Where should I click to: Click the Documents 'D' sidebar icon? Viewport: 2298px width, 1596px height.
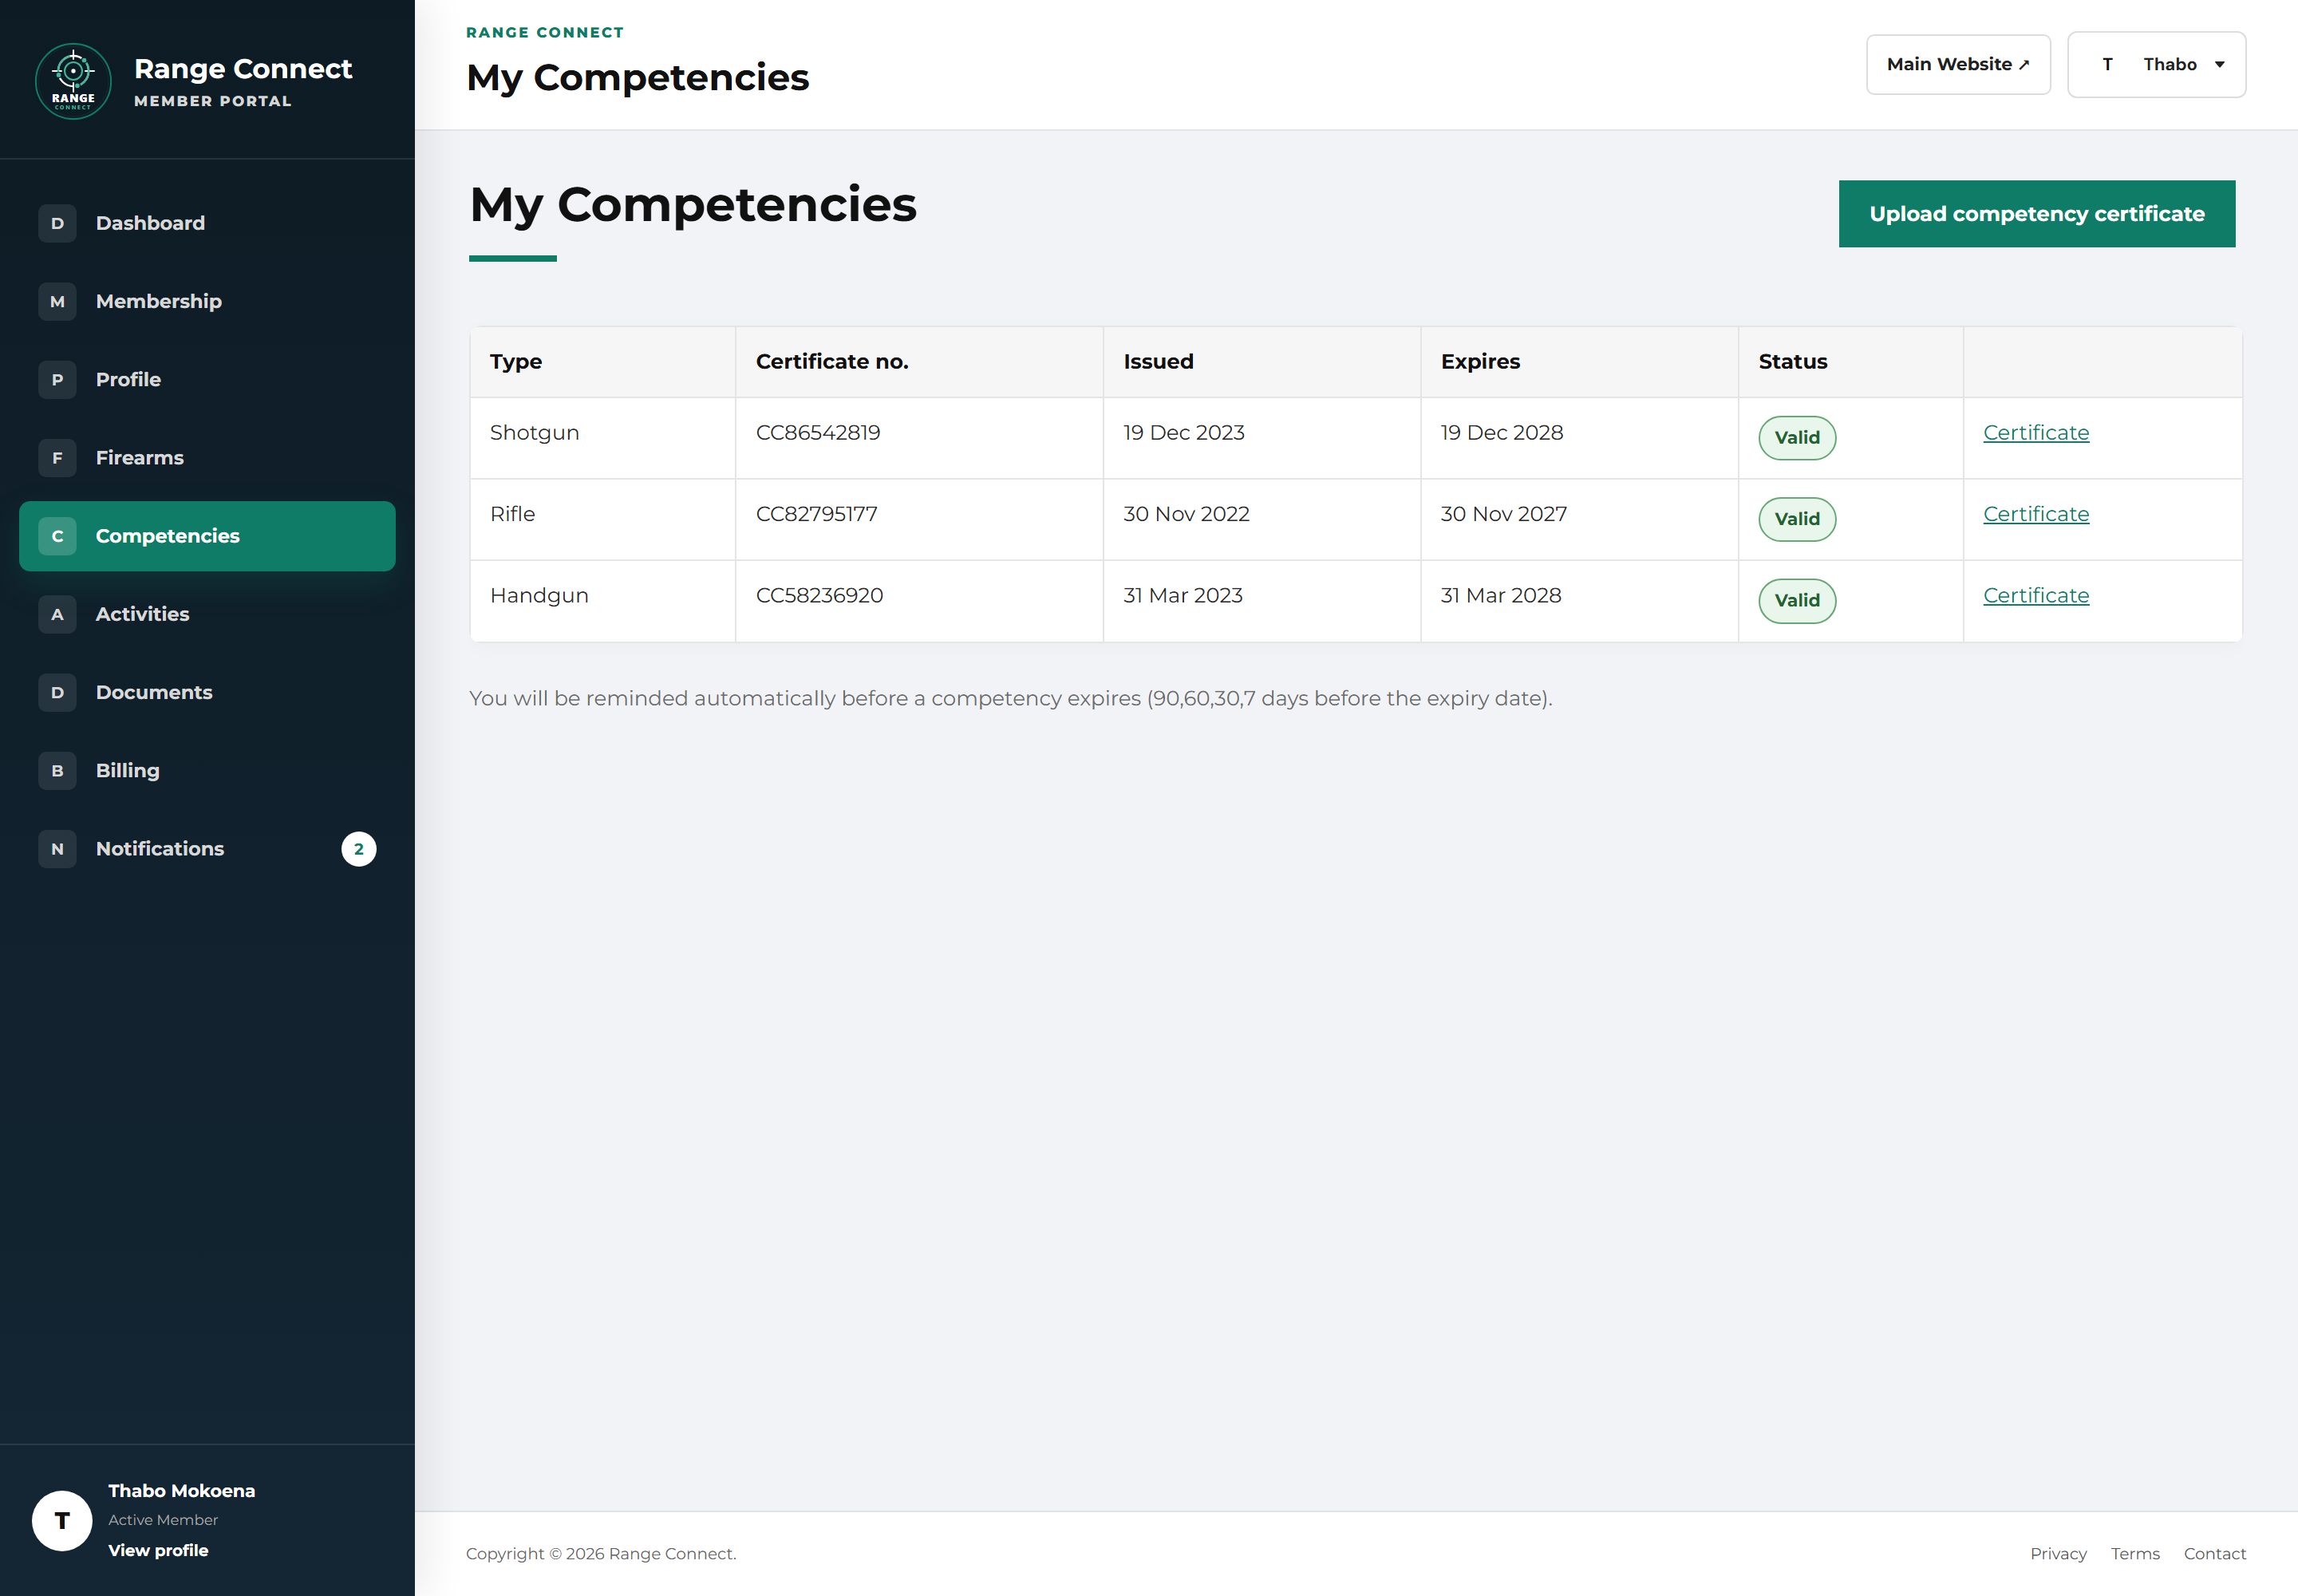(57, 692)
